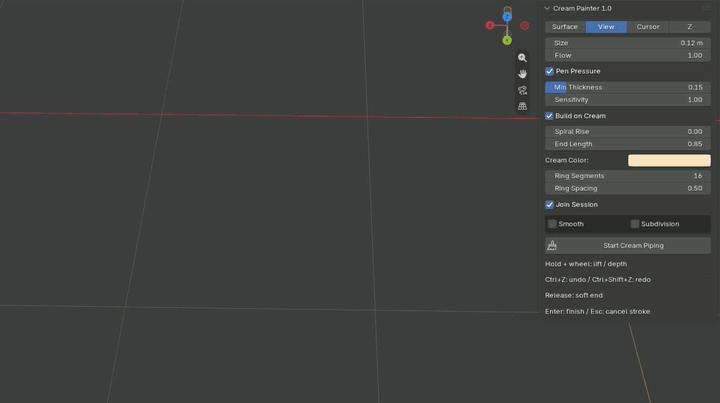
Task: Disable the Pen Pressure checkbox
Action: [x=549, y=71]
